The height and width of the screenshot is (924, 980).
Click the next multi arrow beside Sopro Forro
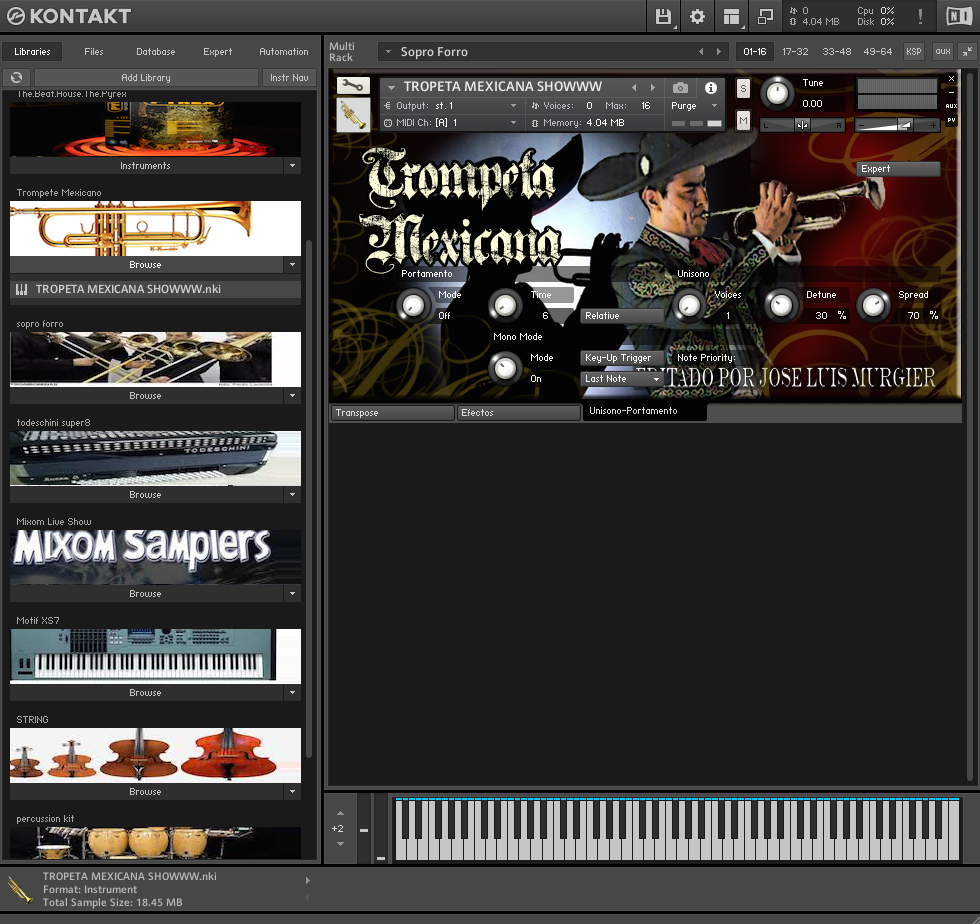[x=719, y=52]
